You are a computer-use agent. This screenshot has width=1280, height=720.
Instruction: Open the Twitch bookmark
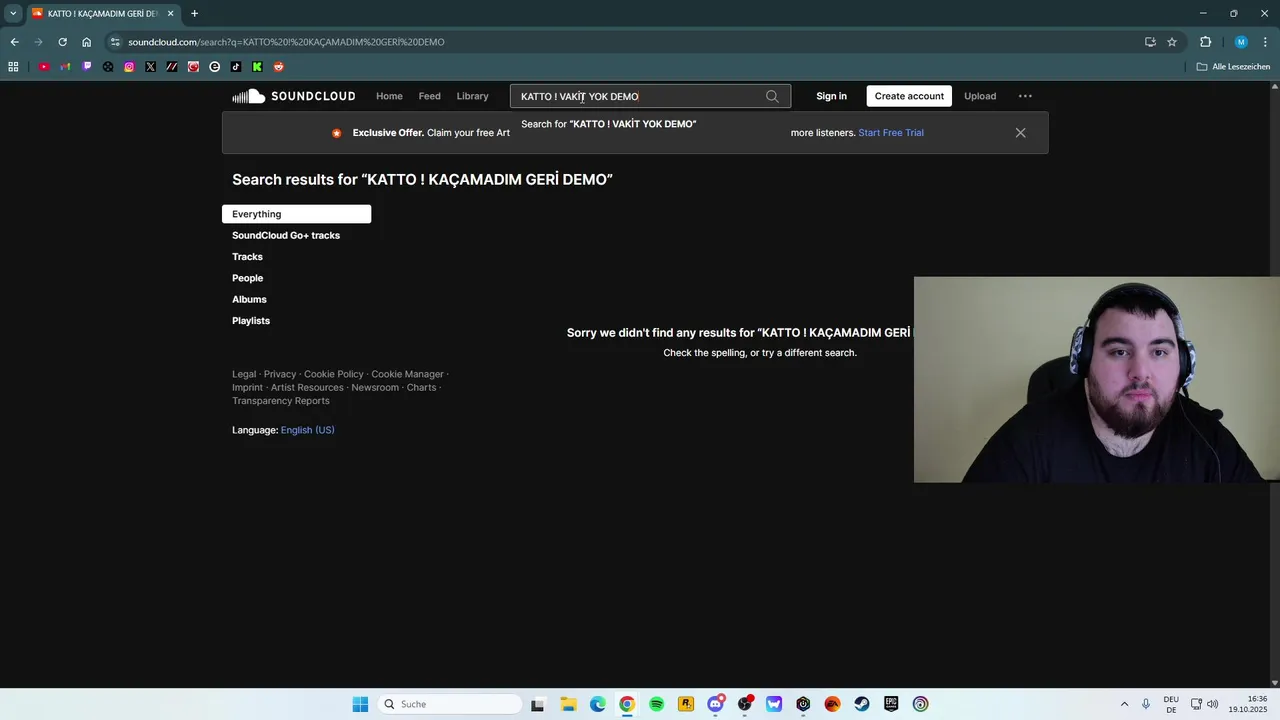(87, 67)
